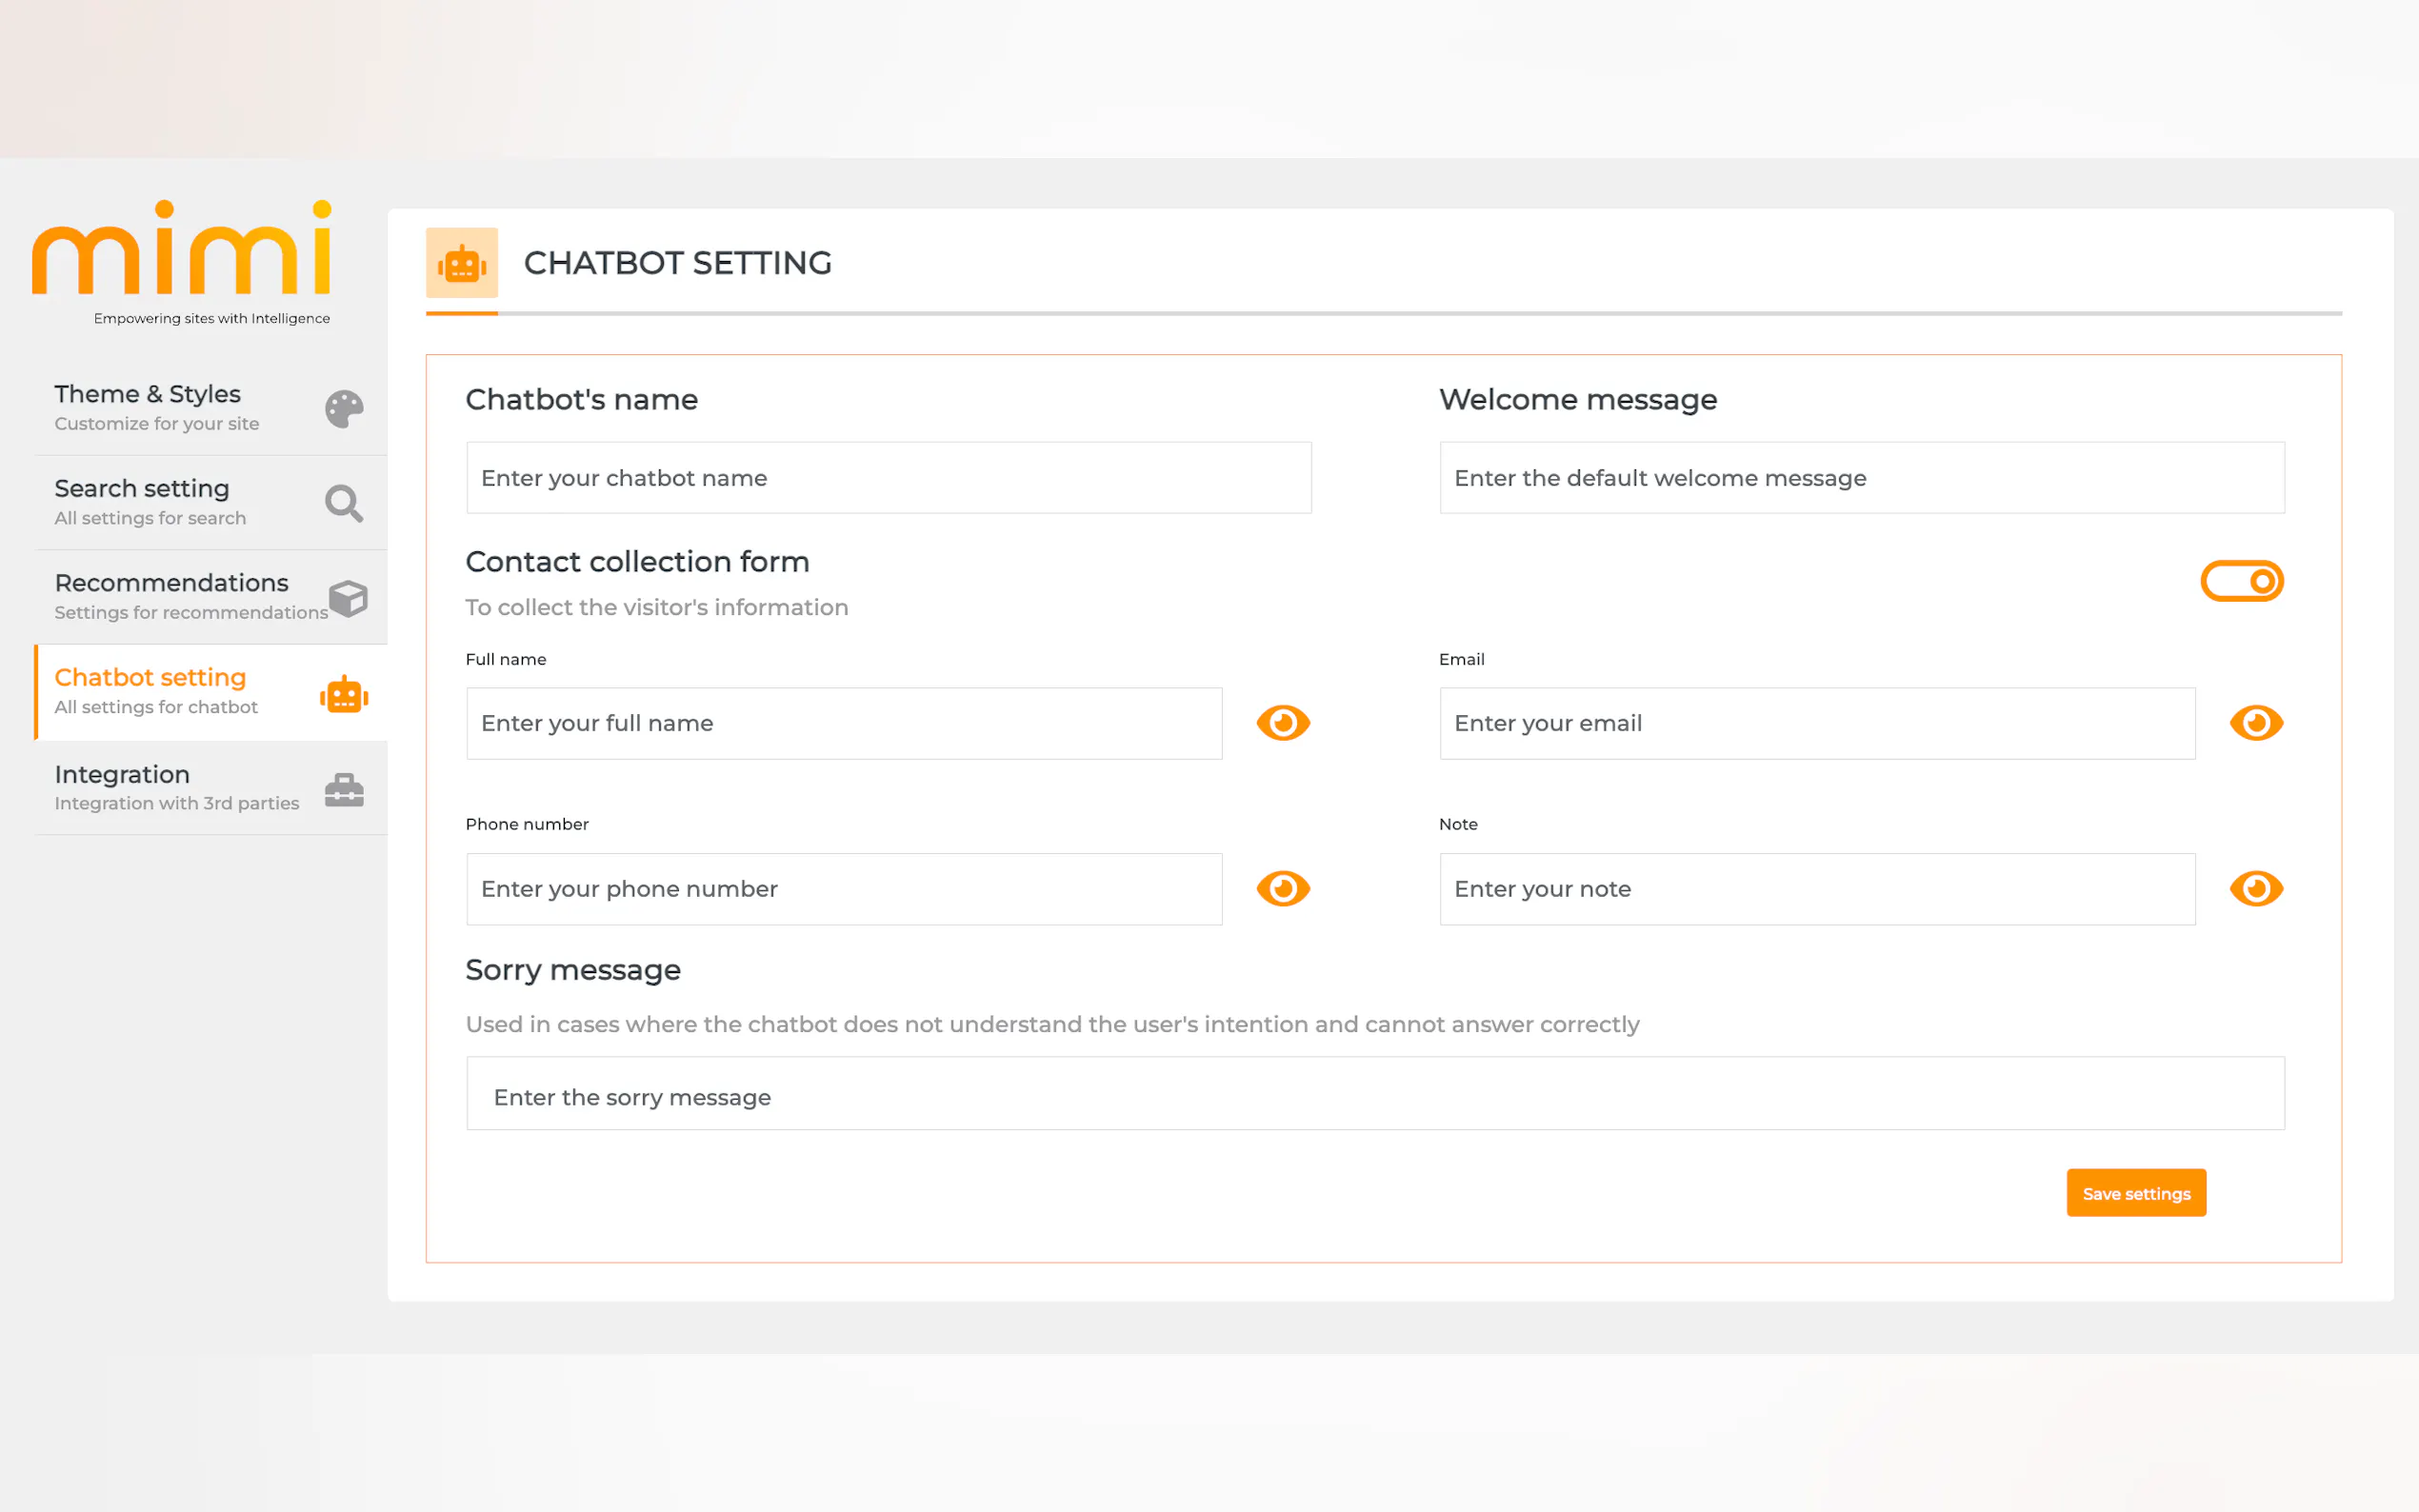Toggle Note field visibility eye icon

[2256, 888]
